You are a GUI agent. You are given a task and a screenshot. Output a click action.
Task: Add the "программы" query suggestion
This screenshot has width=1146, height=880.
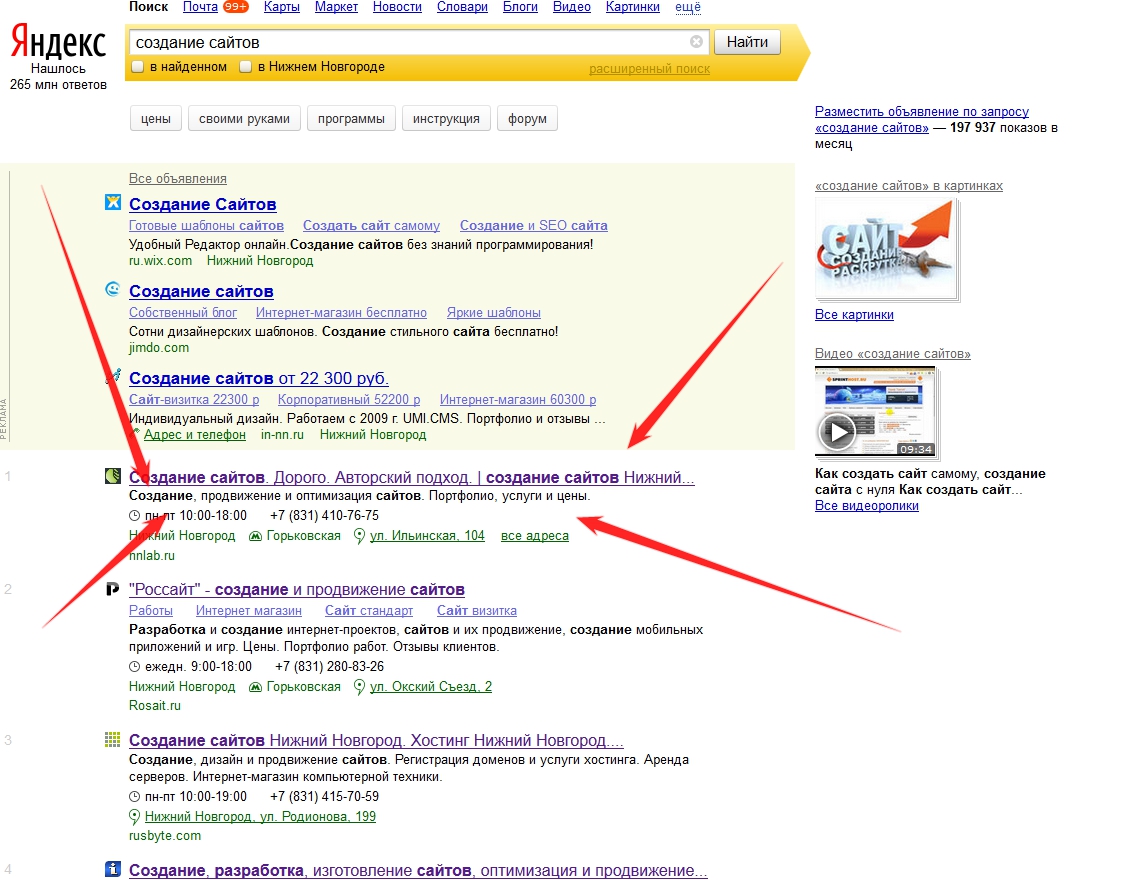351,118
